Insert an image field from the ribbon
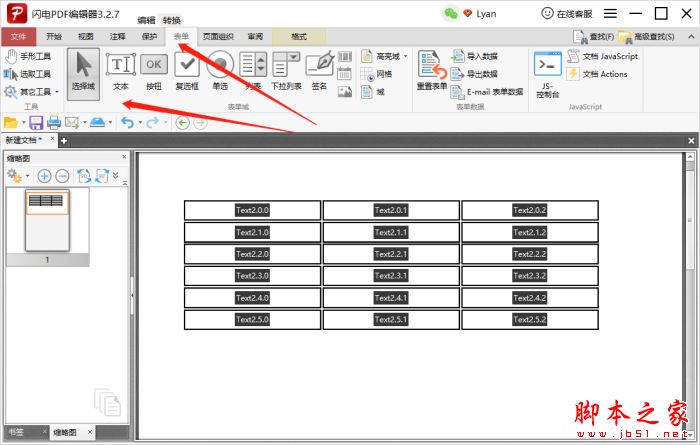Viewport: 700px width, 445px height. pyautogui.click(x=345, y=92)
